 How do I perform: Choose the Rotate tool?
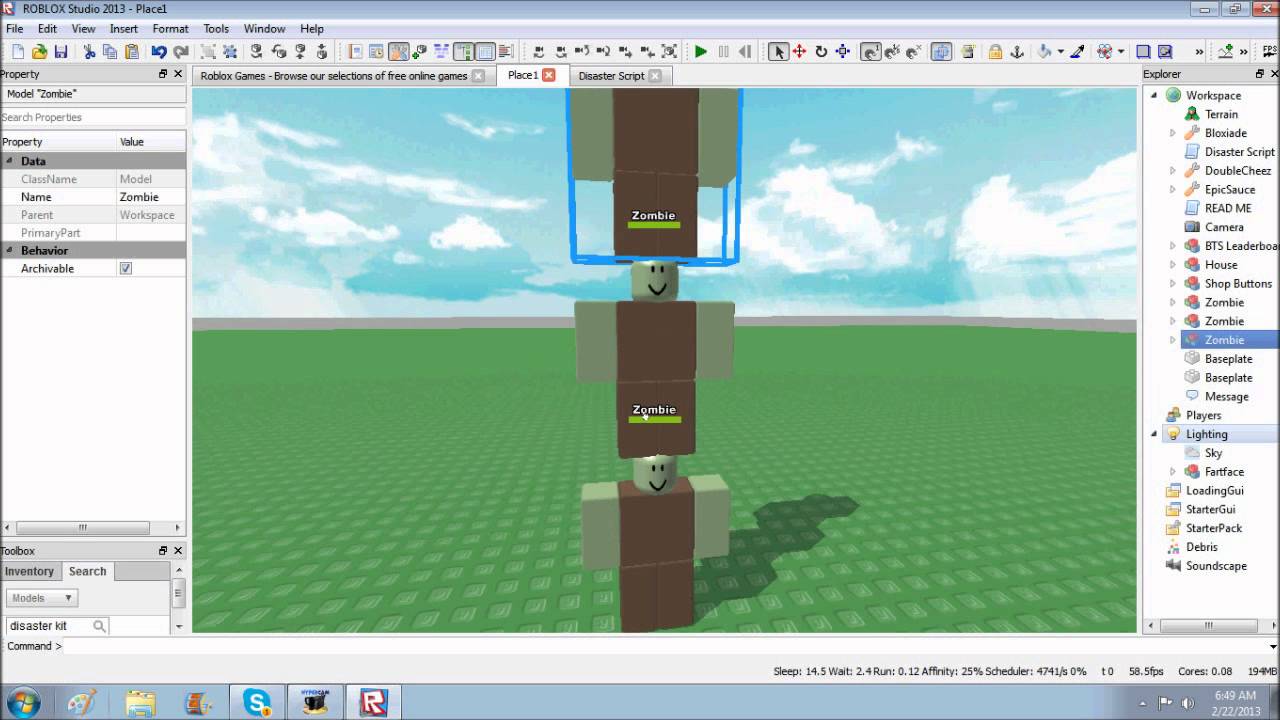pyautogui.click(x=821, y=52)
